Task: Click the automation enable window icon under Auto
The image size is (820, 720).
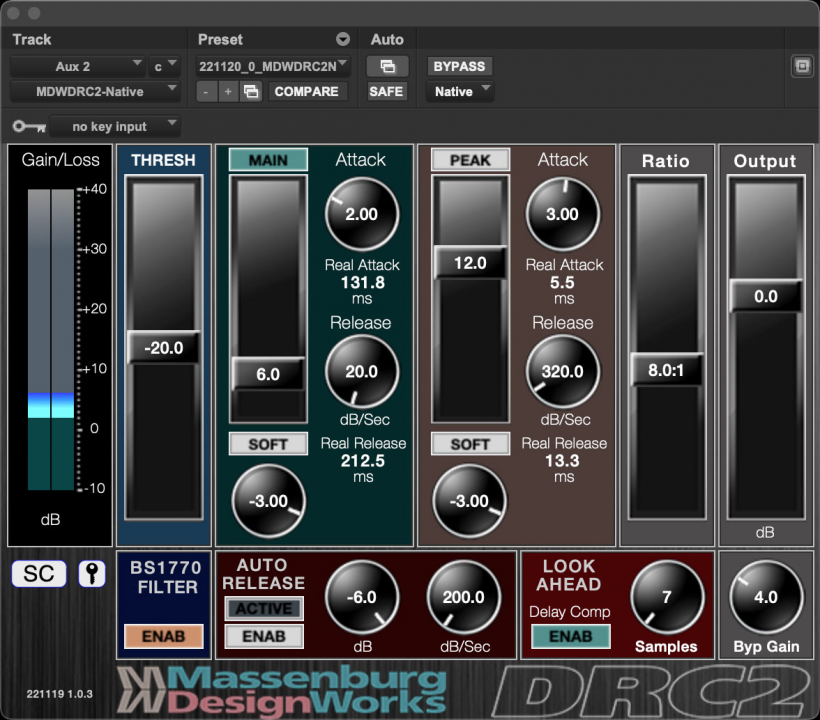Action: [386, 66]
